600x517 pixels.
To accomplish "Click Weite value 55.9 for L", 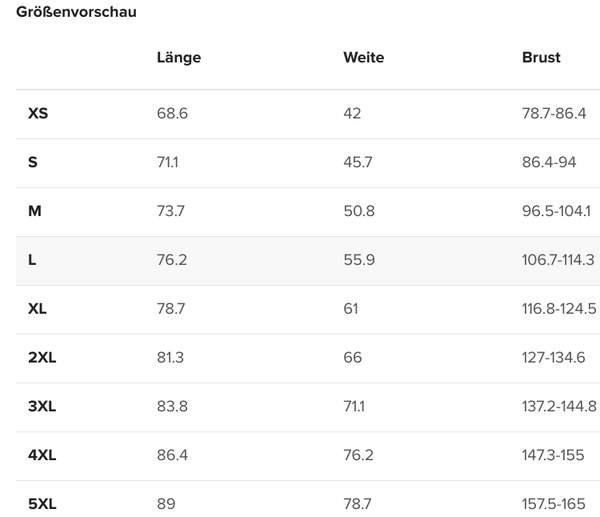I will (359, 260).
